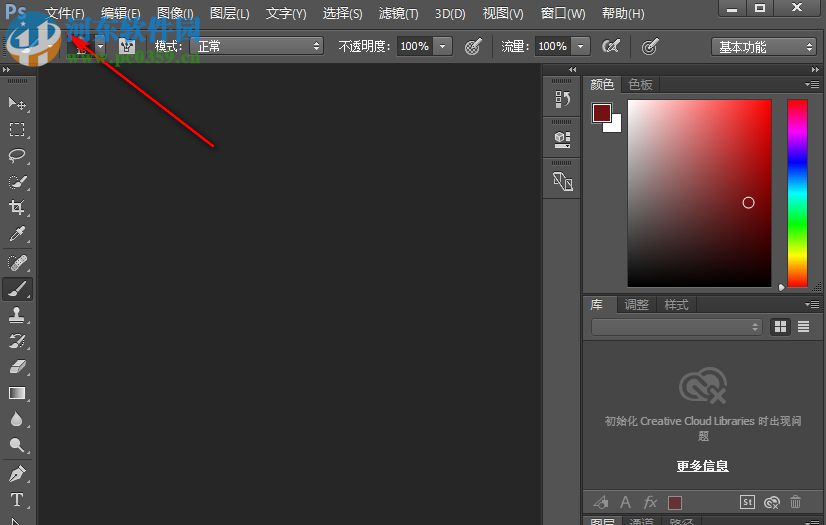Click the foreground color swatch
826x525 pixels.
point(601,112)
